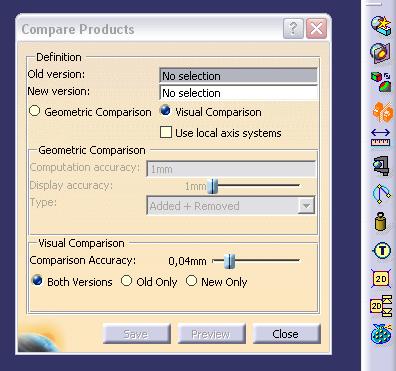The image size is (396, 371).
Task: Select the 2D view annotation icon
Action: [381, 278]
